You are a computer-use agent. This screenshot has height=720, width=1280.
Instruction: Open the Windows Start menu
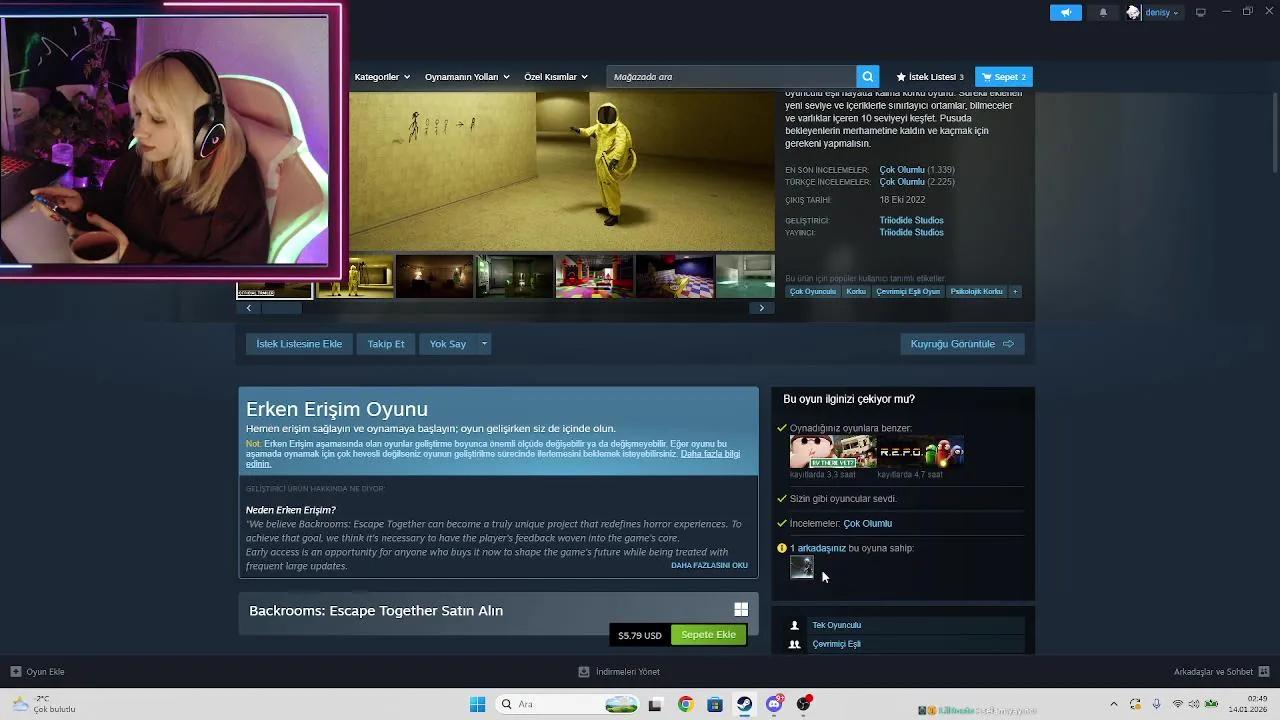[x=477, y=704]
